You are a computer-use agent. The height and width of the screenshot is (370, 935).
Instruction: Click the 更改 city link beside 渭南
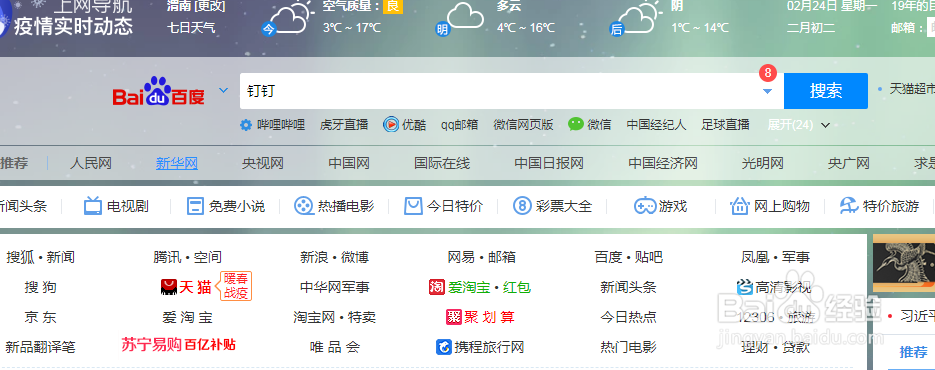[210, 7]
